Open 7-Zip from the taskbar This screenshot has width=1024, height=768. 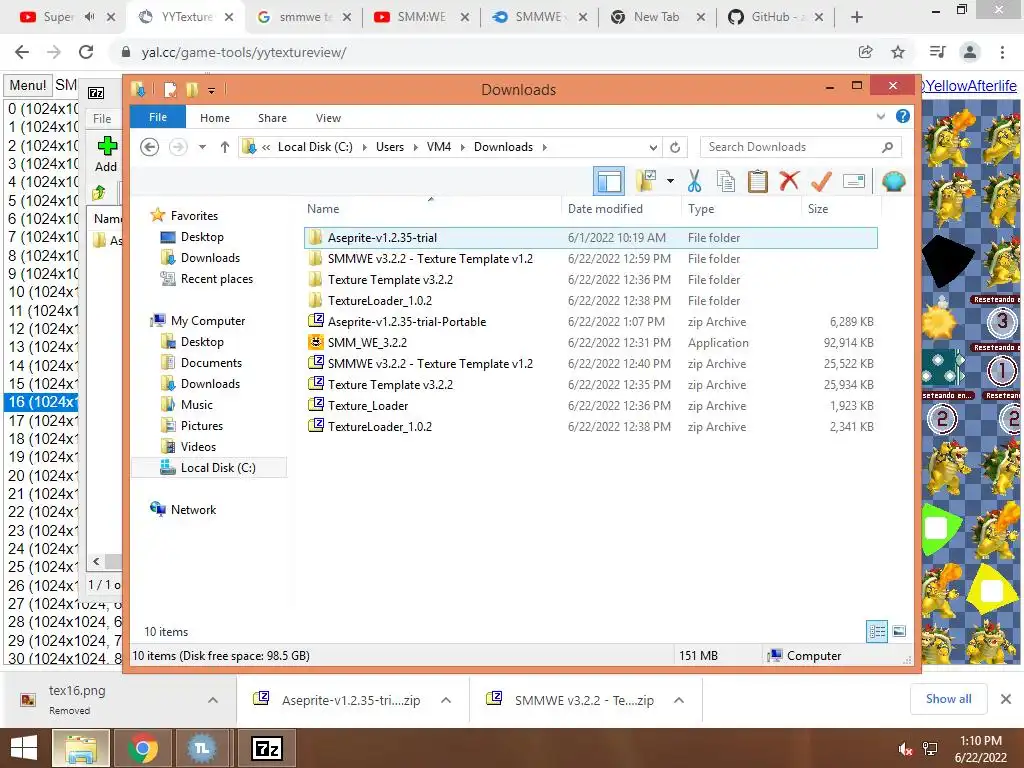(x=266, y=748)
